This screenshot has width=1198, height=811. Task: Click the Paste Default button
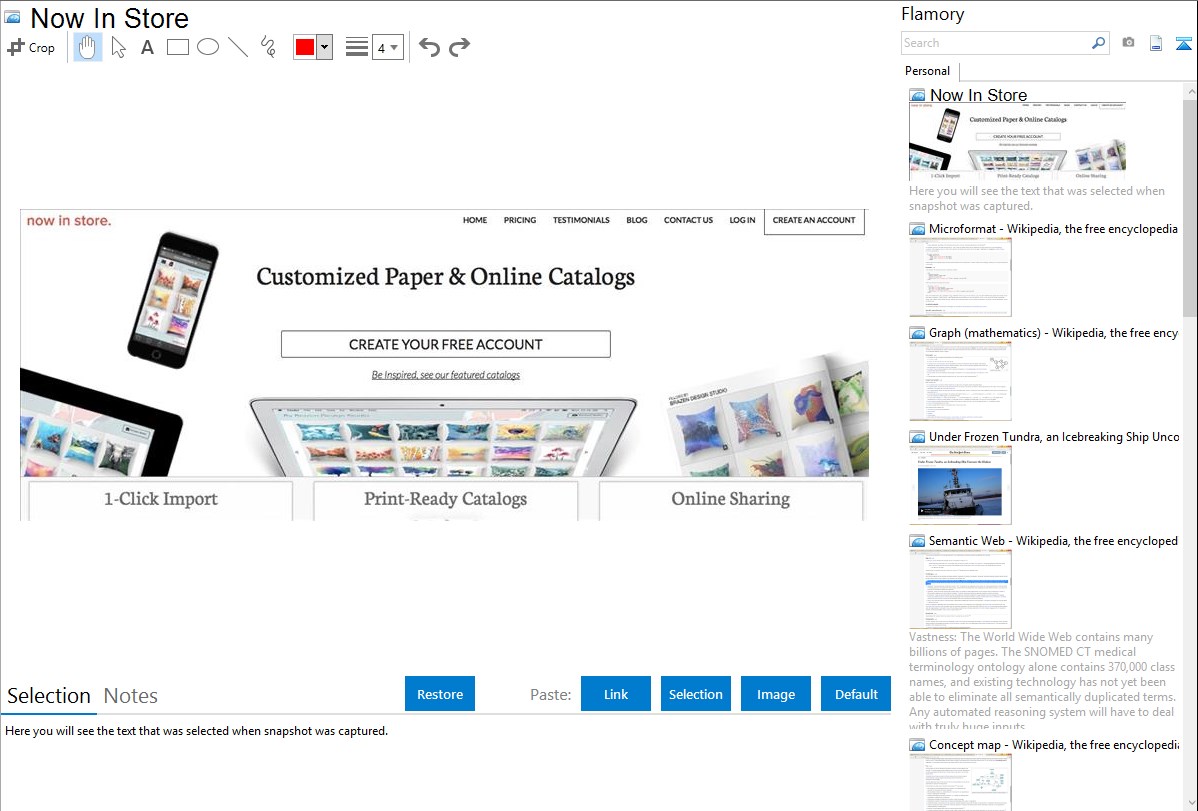(x=856, y=694)
